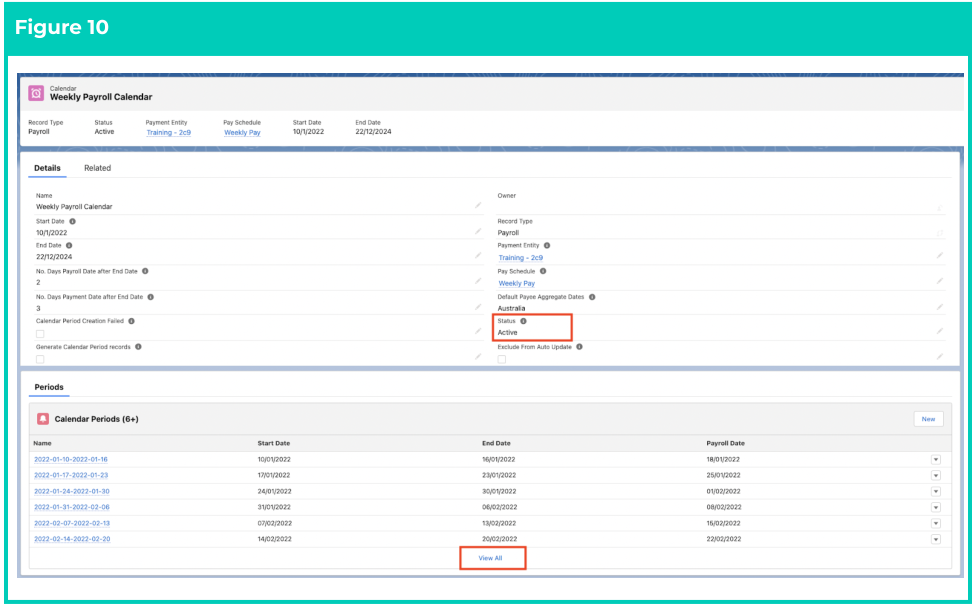This screenshot has height=606, width=976.
Task: Open Weekly Pay link in header
Action: [242, 133]
